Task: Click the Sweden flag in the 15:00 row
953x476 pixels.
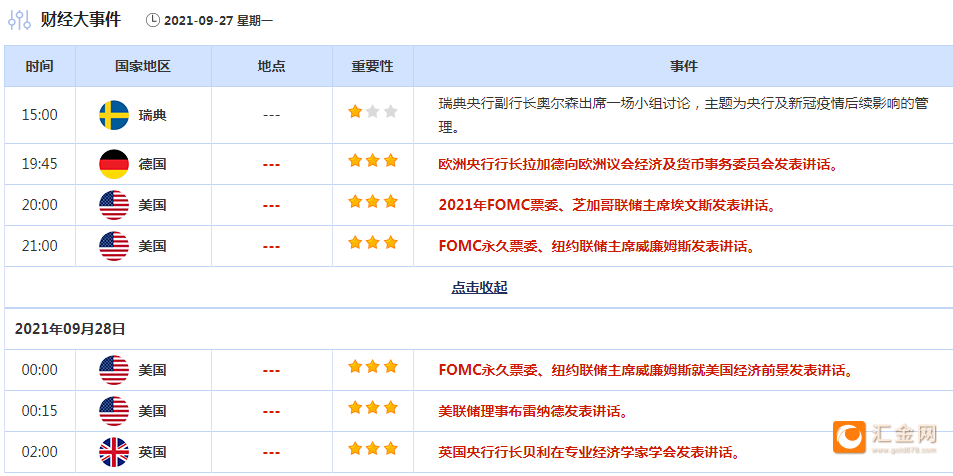Action: 114,115
